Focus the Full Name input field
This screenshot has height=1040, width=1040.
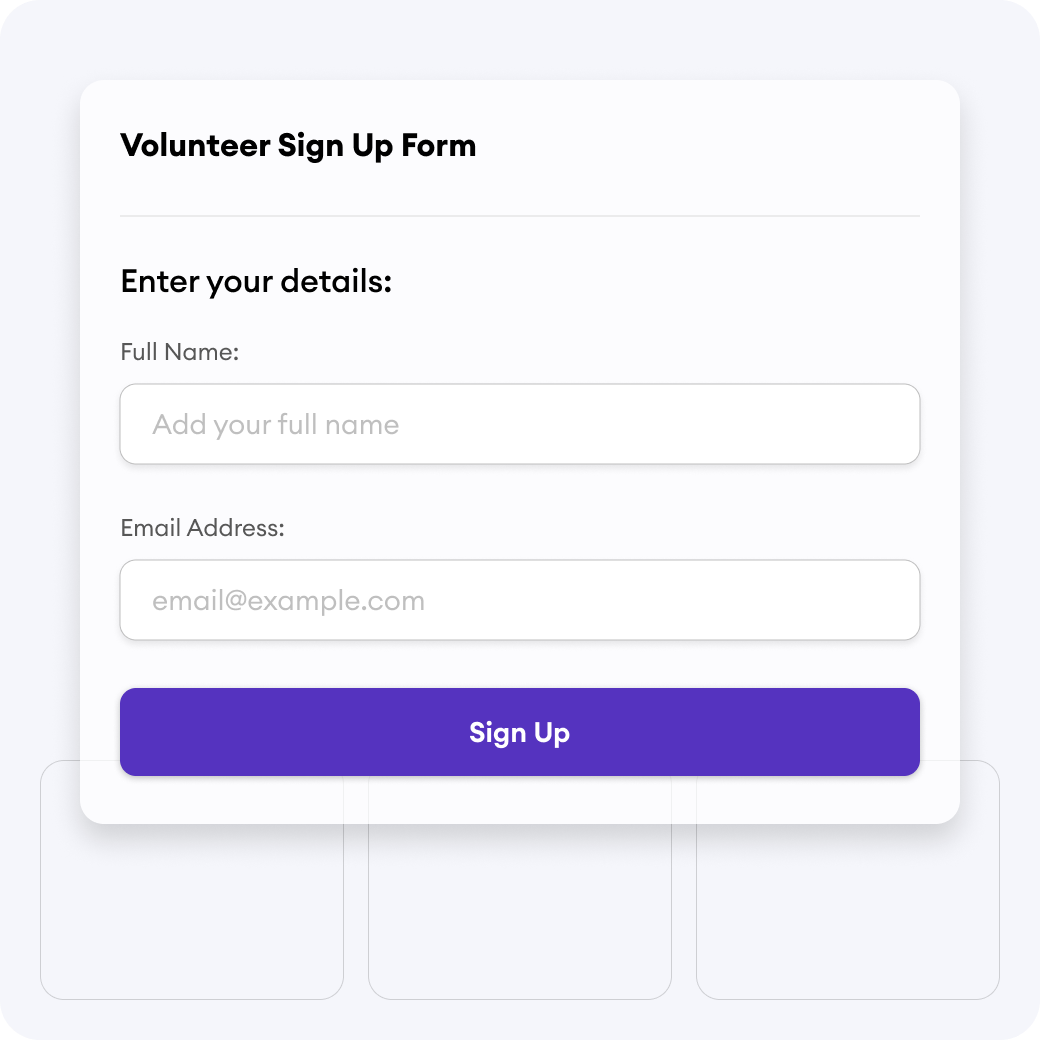coord(519,424)
